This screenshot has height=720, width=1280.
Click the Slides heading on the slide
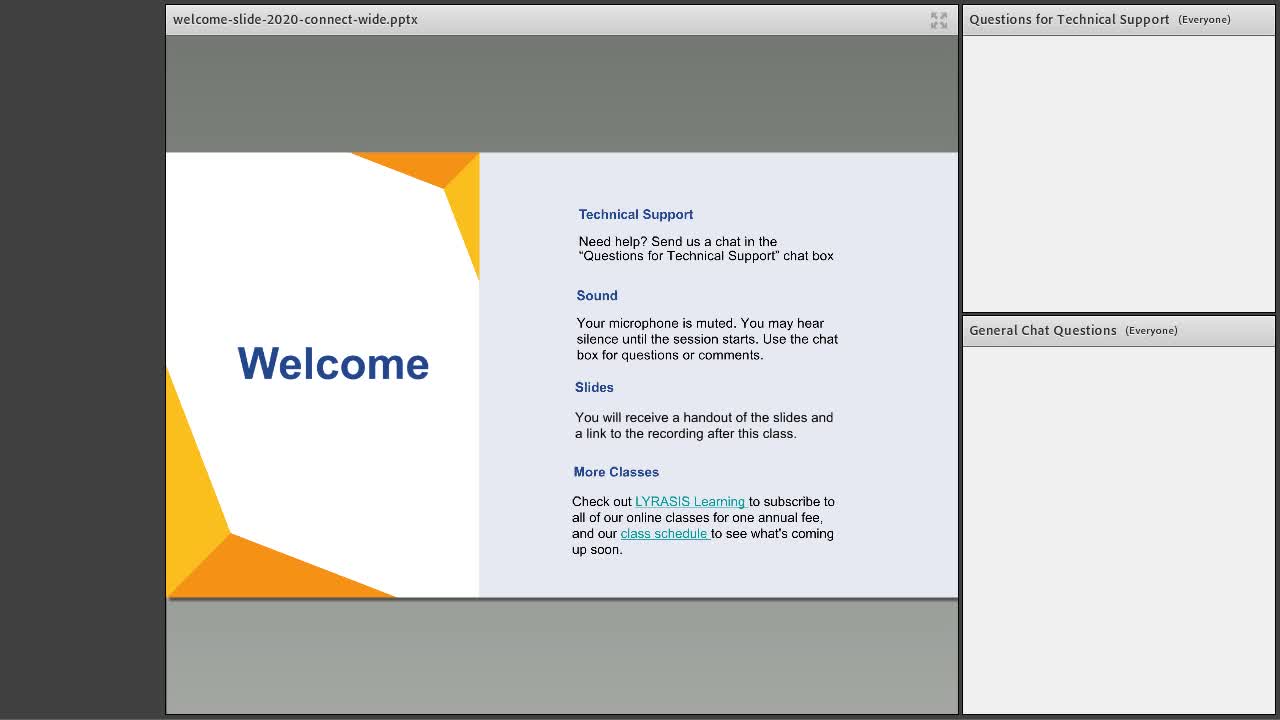594,387
